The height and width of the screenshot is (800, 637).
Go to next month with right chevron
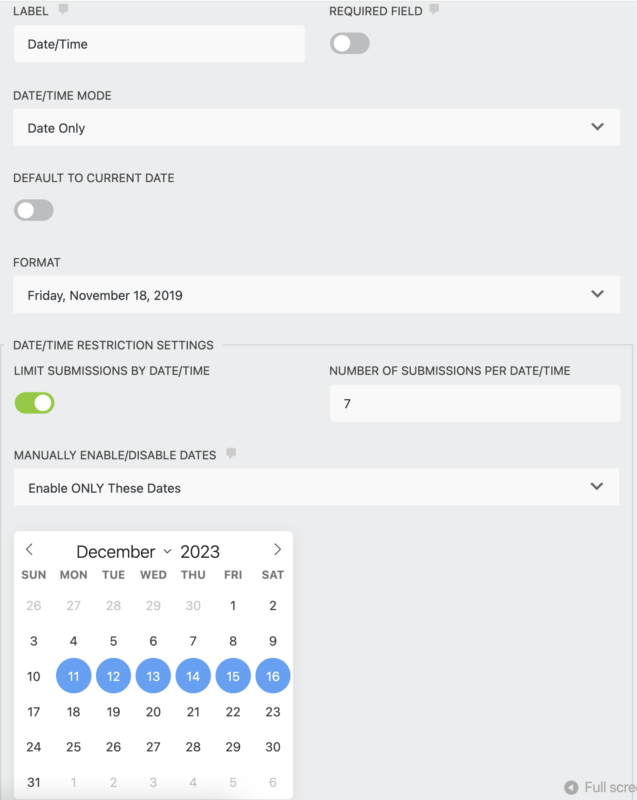pos(277,549)
